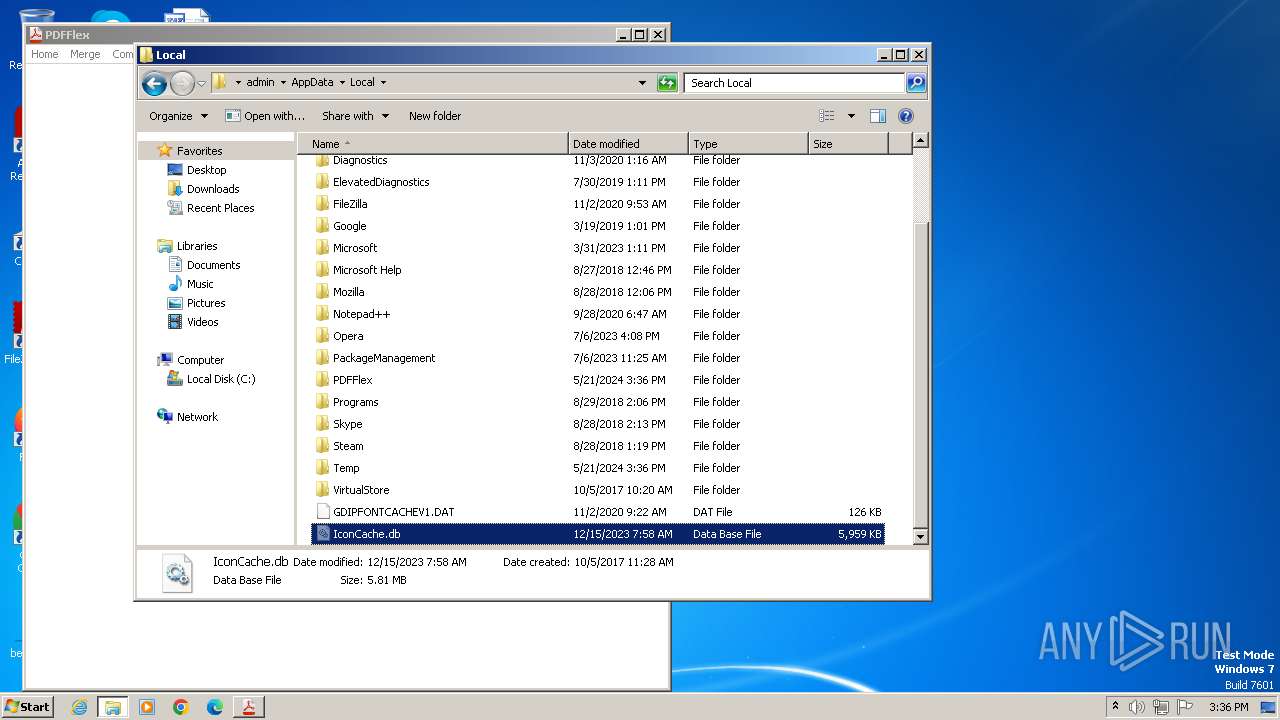Click the AppData breadcrumb segment
This screenshot has width=1280, height=720.
tap(312, 83)
